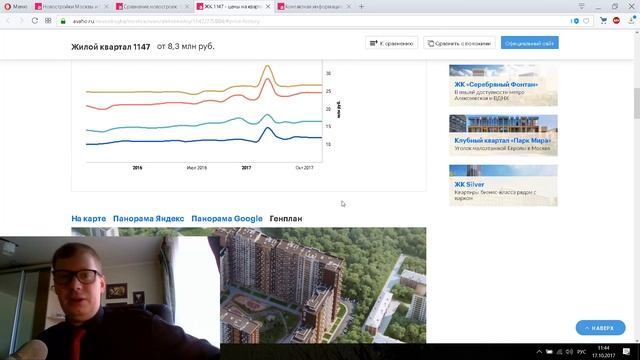Go forward to the next page

pos(21,21)
